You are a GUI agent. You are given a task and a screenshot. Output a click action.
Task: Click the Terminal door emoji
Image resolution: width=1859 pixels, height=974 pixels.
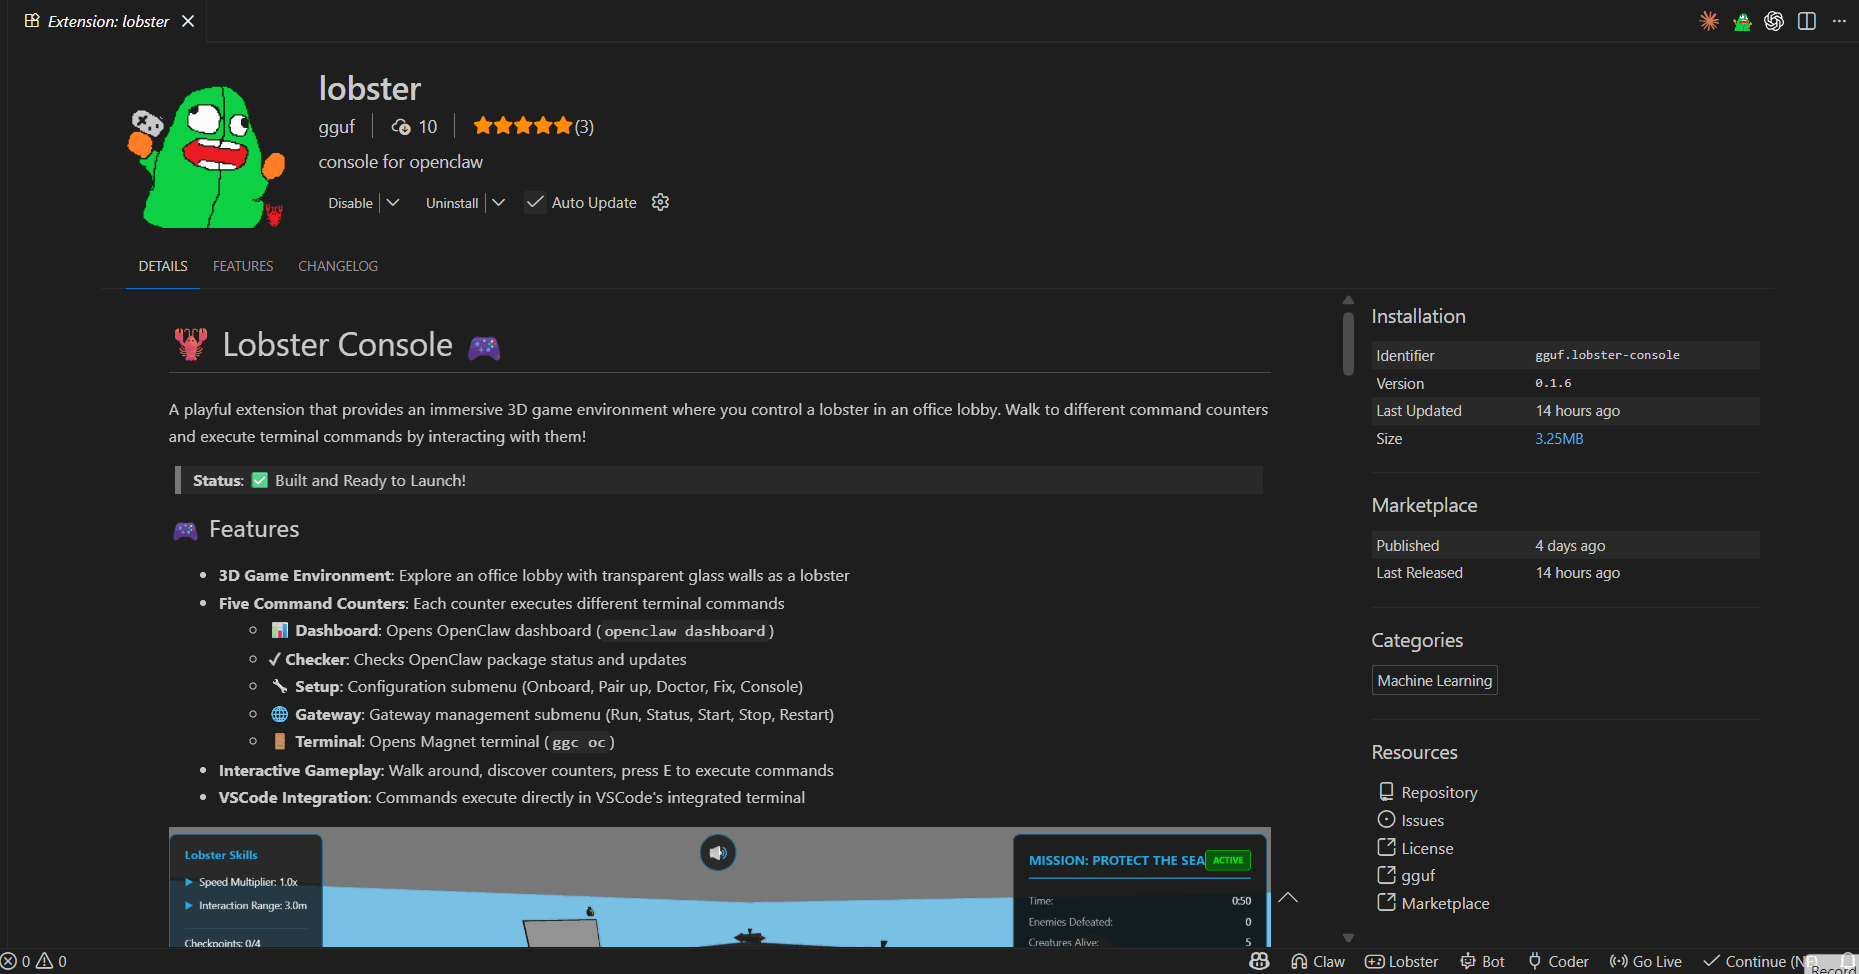click(x=280, y=741)
